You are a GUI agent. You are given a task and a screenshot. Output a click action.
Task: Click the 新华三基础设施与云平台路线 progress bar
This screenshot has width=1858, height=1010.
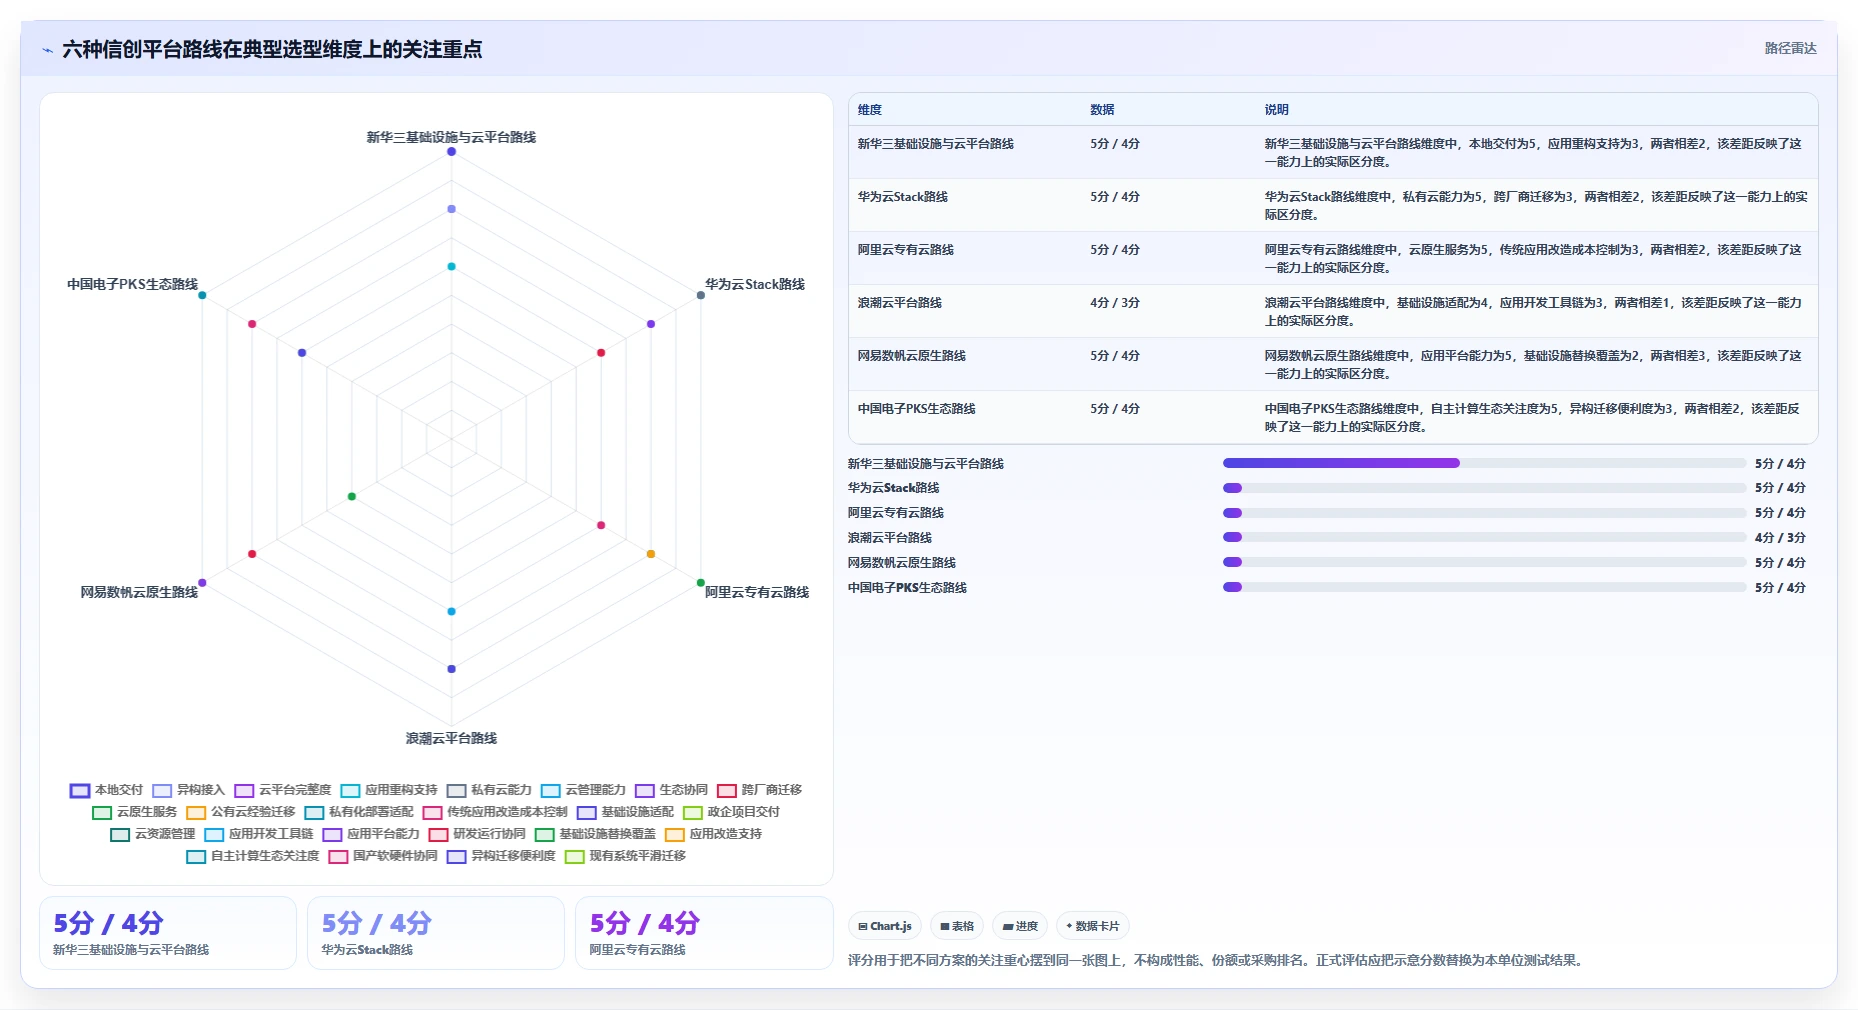click(x=1484, y=463)
